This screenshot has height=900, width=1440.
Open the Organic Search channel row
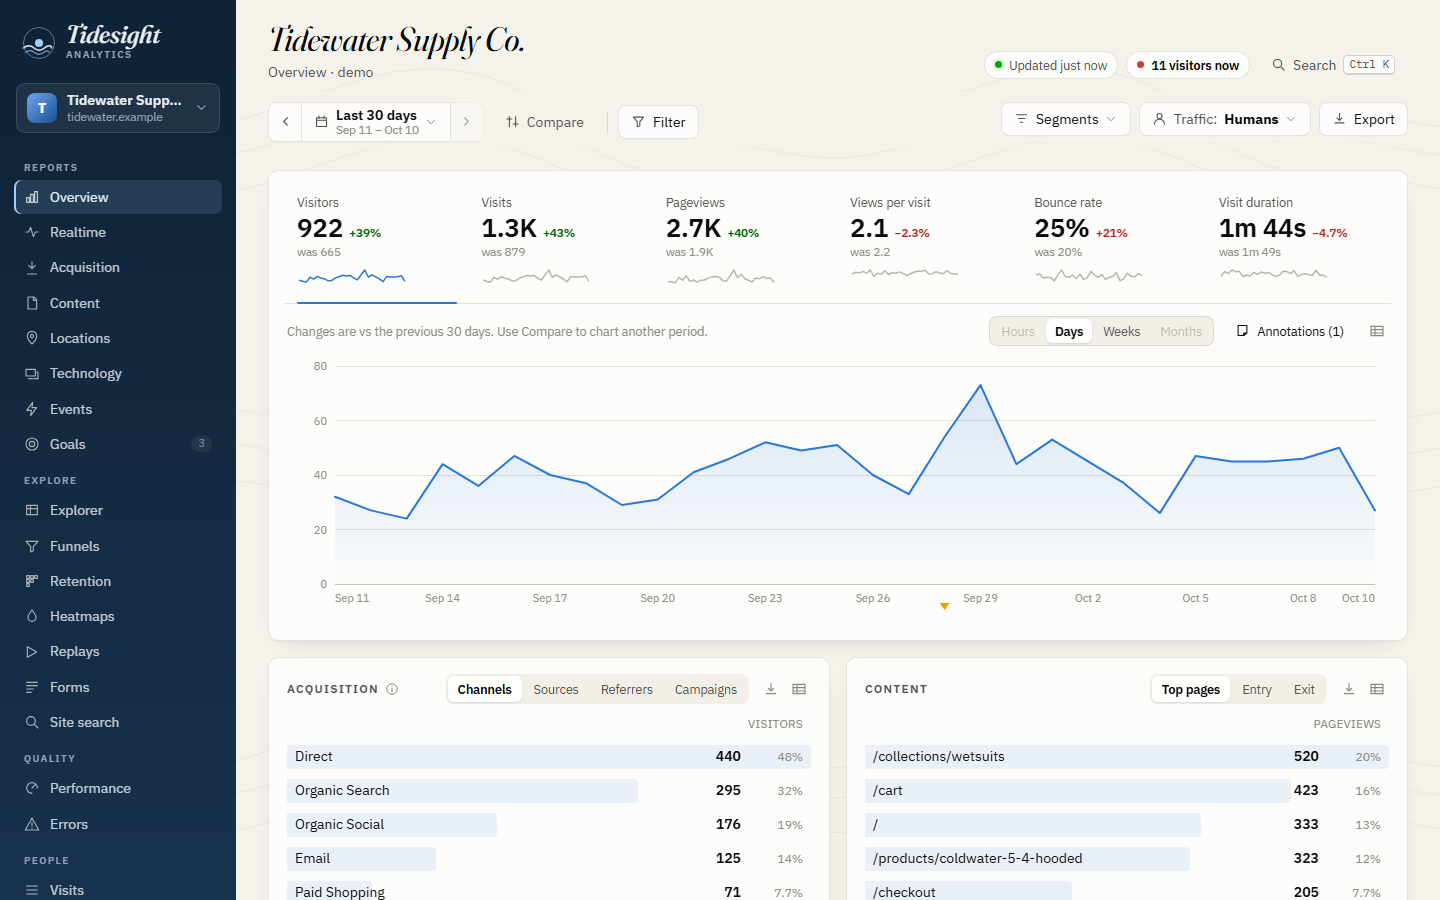[549, 791]
